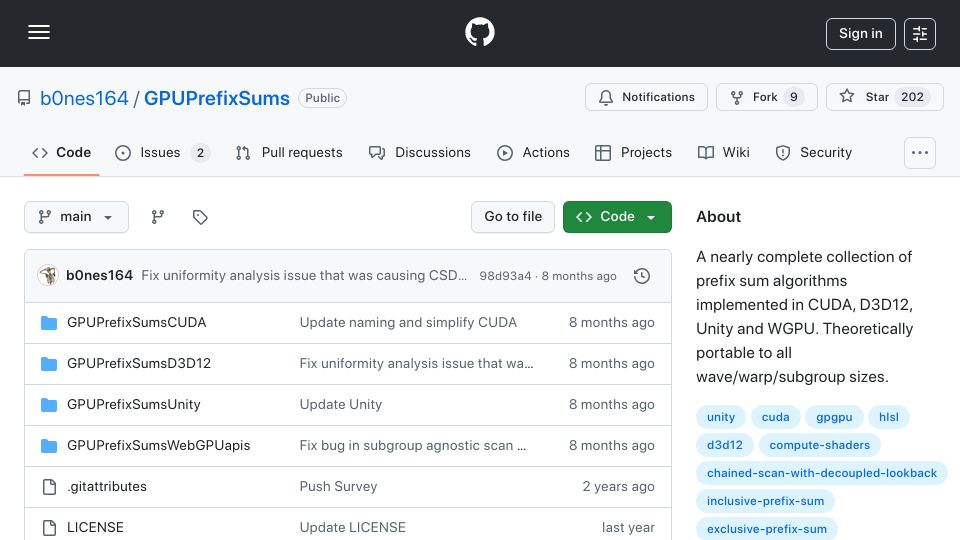The width and height of the screenshot is (960, 540).
Task: Open 'Update Unity' commit message
Action: click(341, 405)
